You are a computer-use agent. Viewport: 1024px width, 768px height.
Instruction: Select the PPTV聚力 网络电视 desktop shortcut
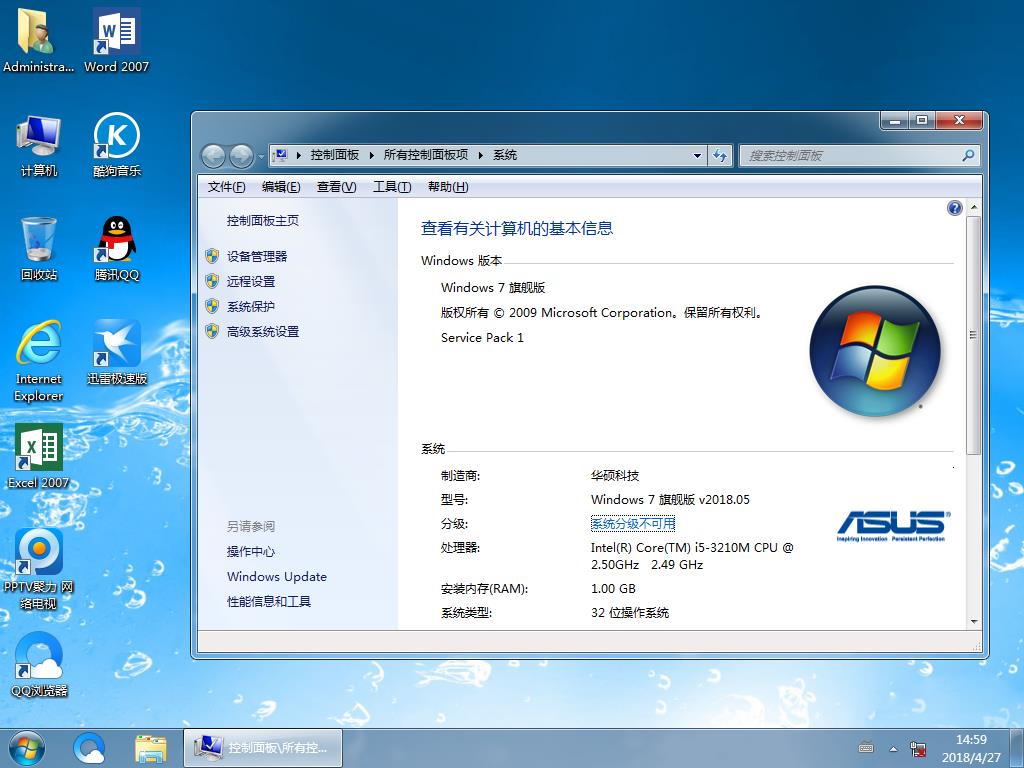pos(39,569)
